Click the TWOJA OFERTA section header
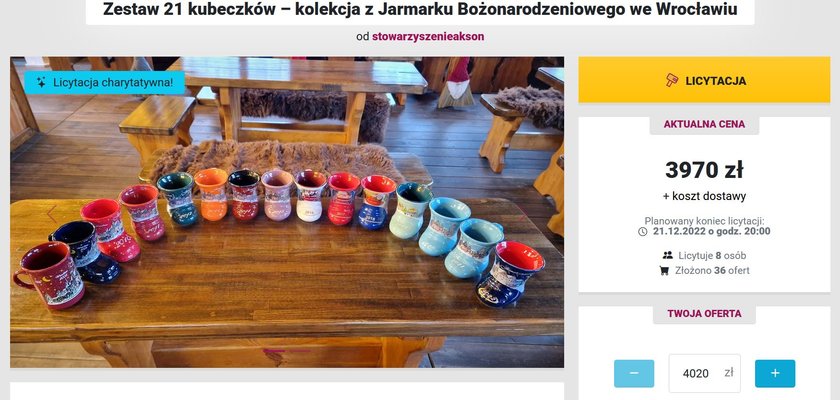 pyautogui.click(x=704, y=314)
